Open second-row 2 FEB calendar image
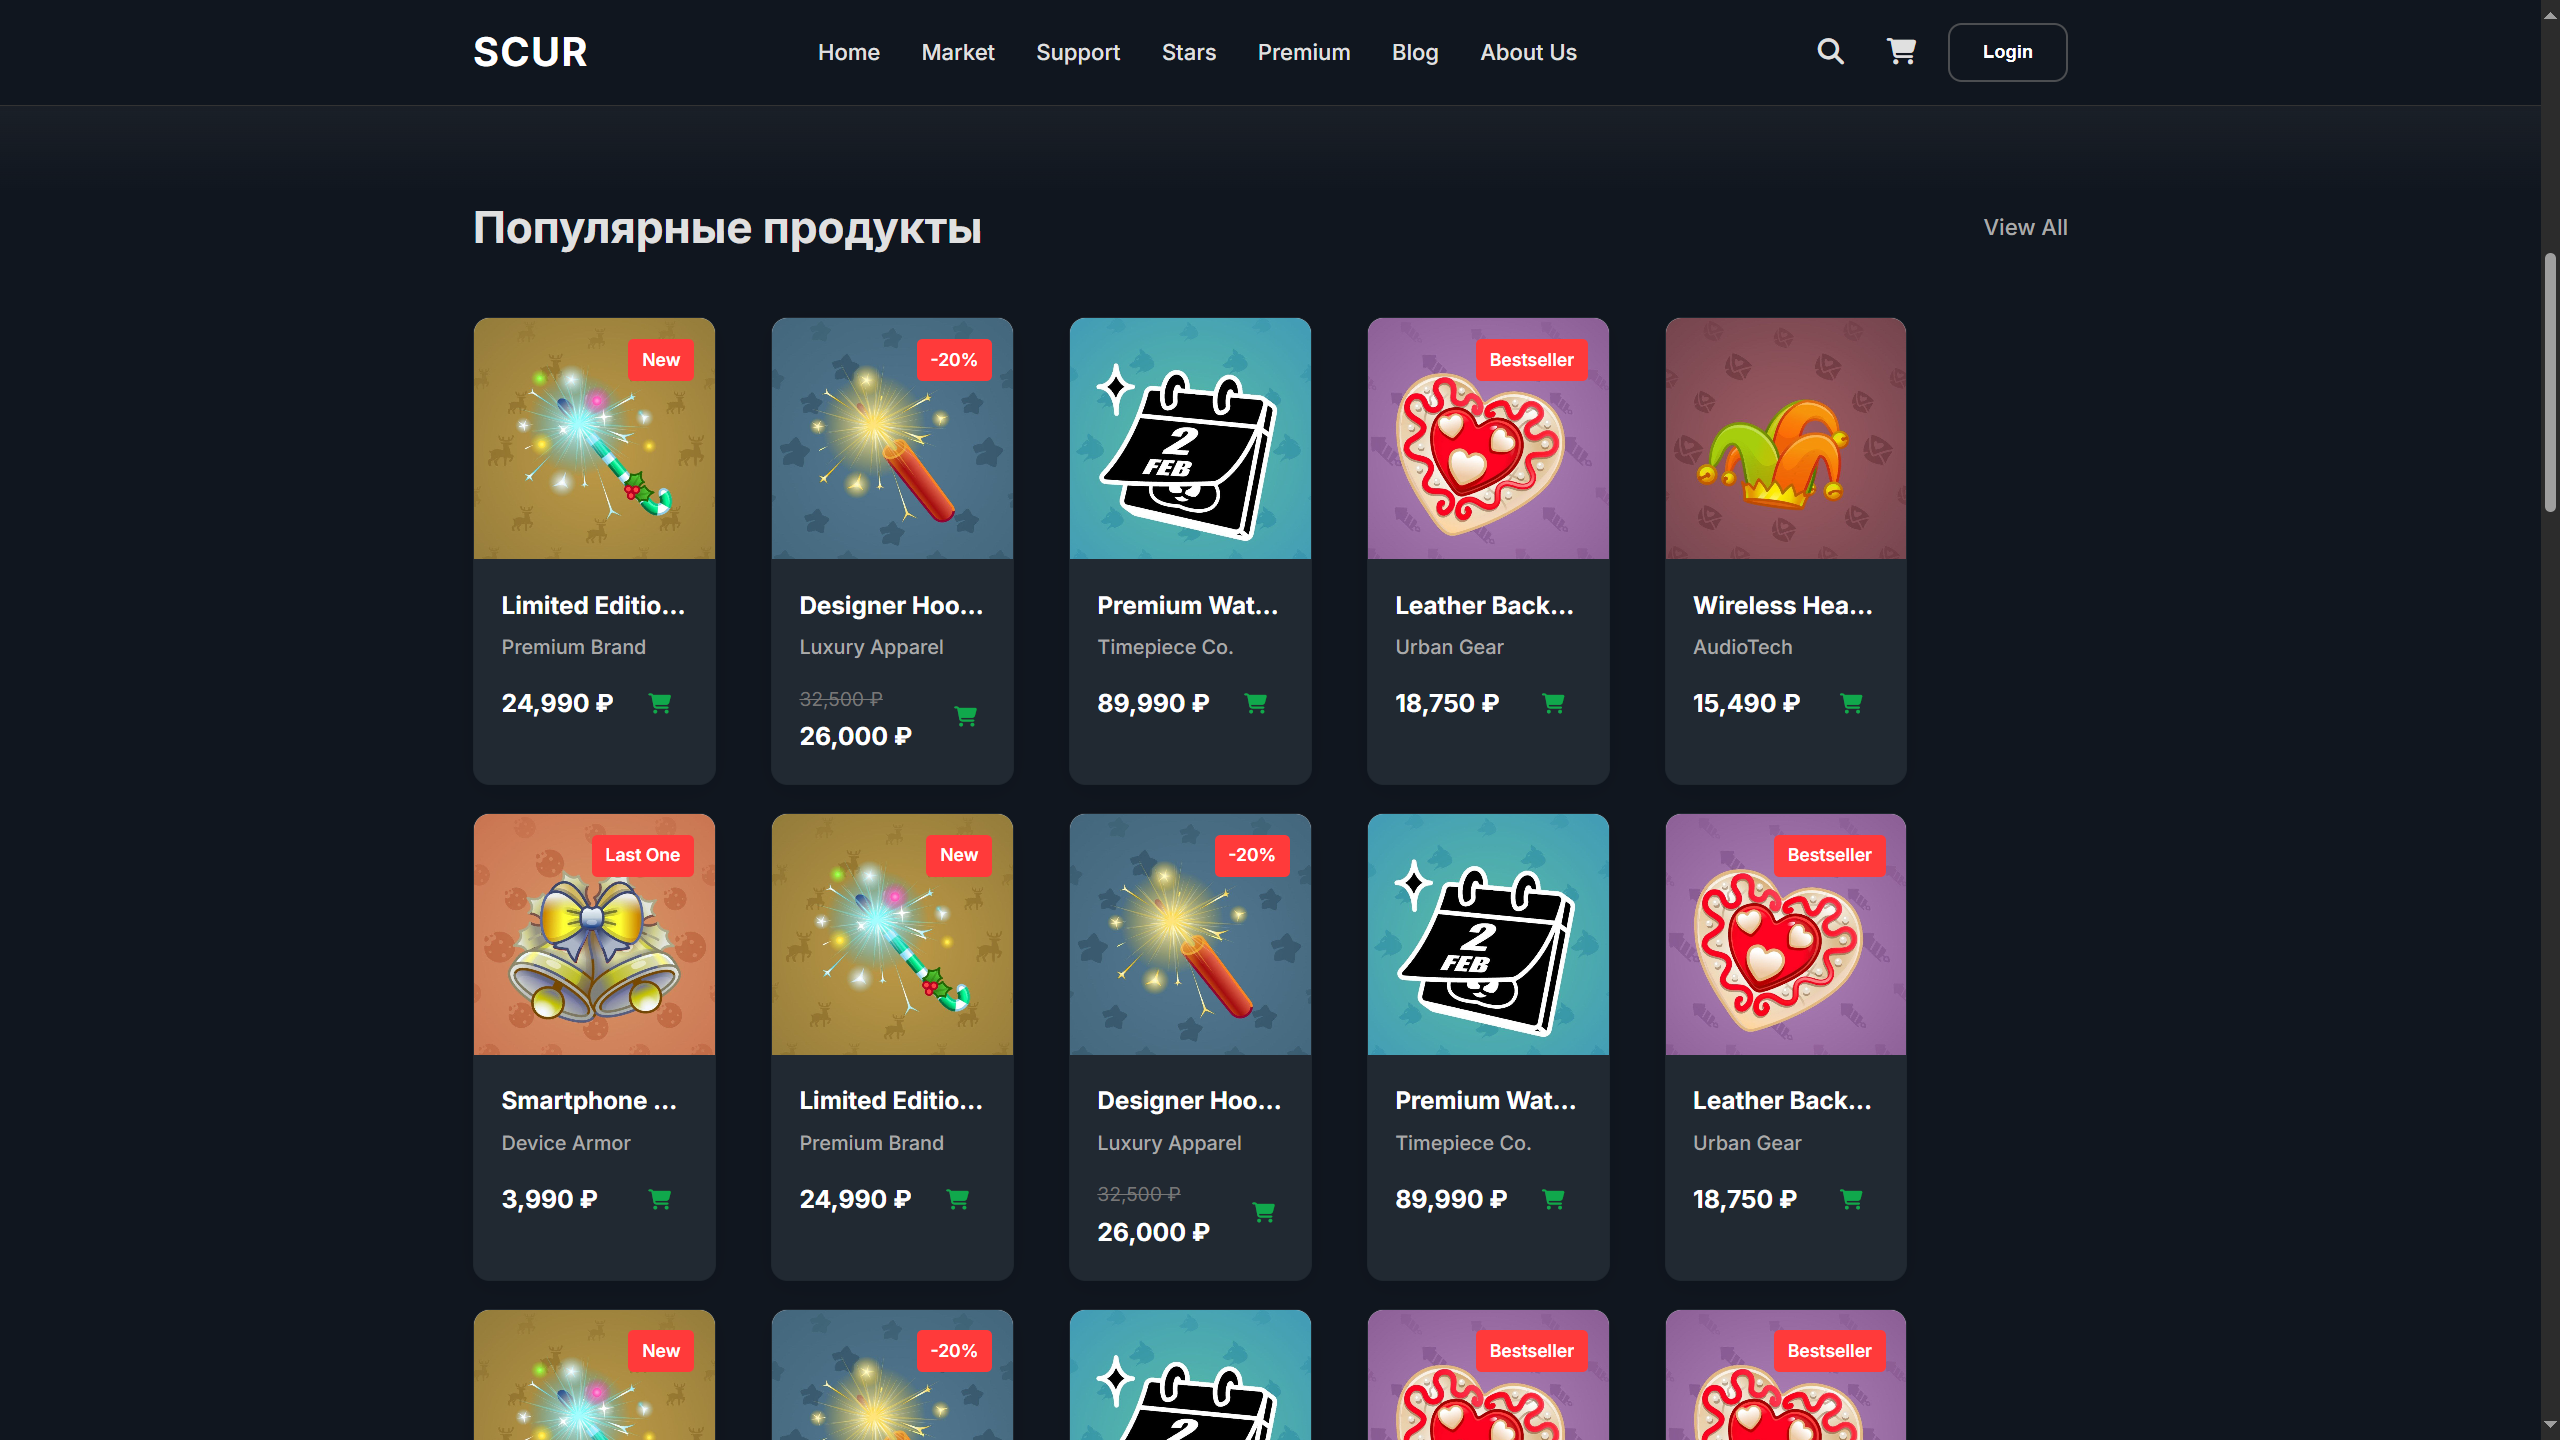The height and width of the screenshot is (1440, 2560). click(1488, 934)
